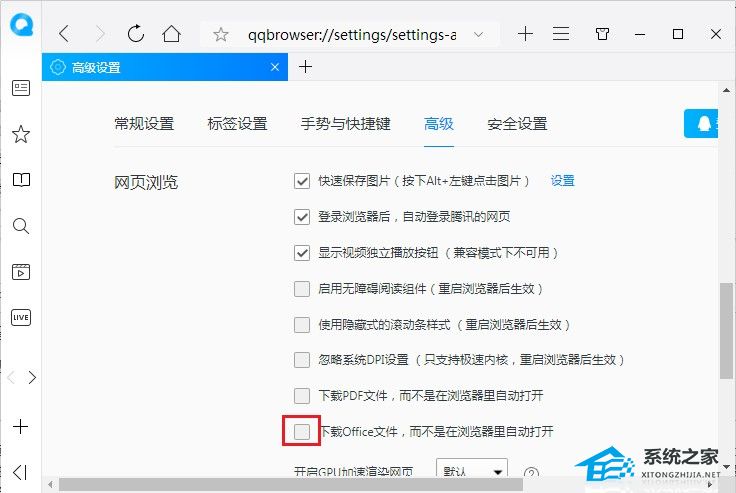Expand the GPU acceleration 默认 dropdown
The width and height of the screenshot is (736, 493).
[x=472, y=470]
